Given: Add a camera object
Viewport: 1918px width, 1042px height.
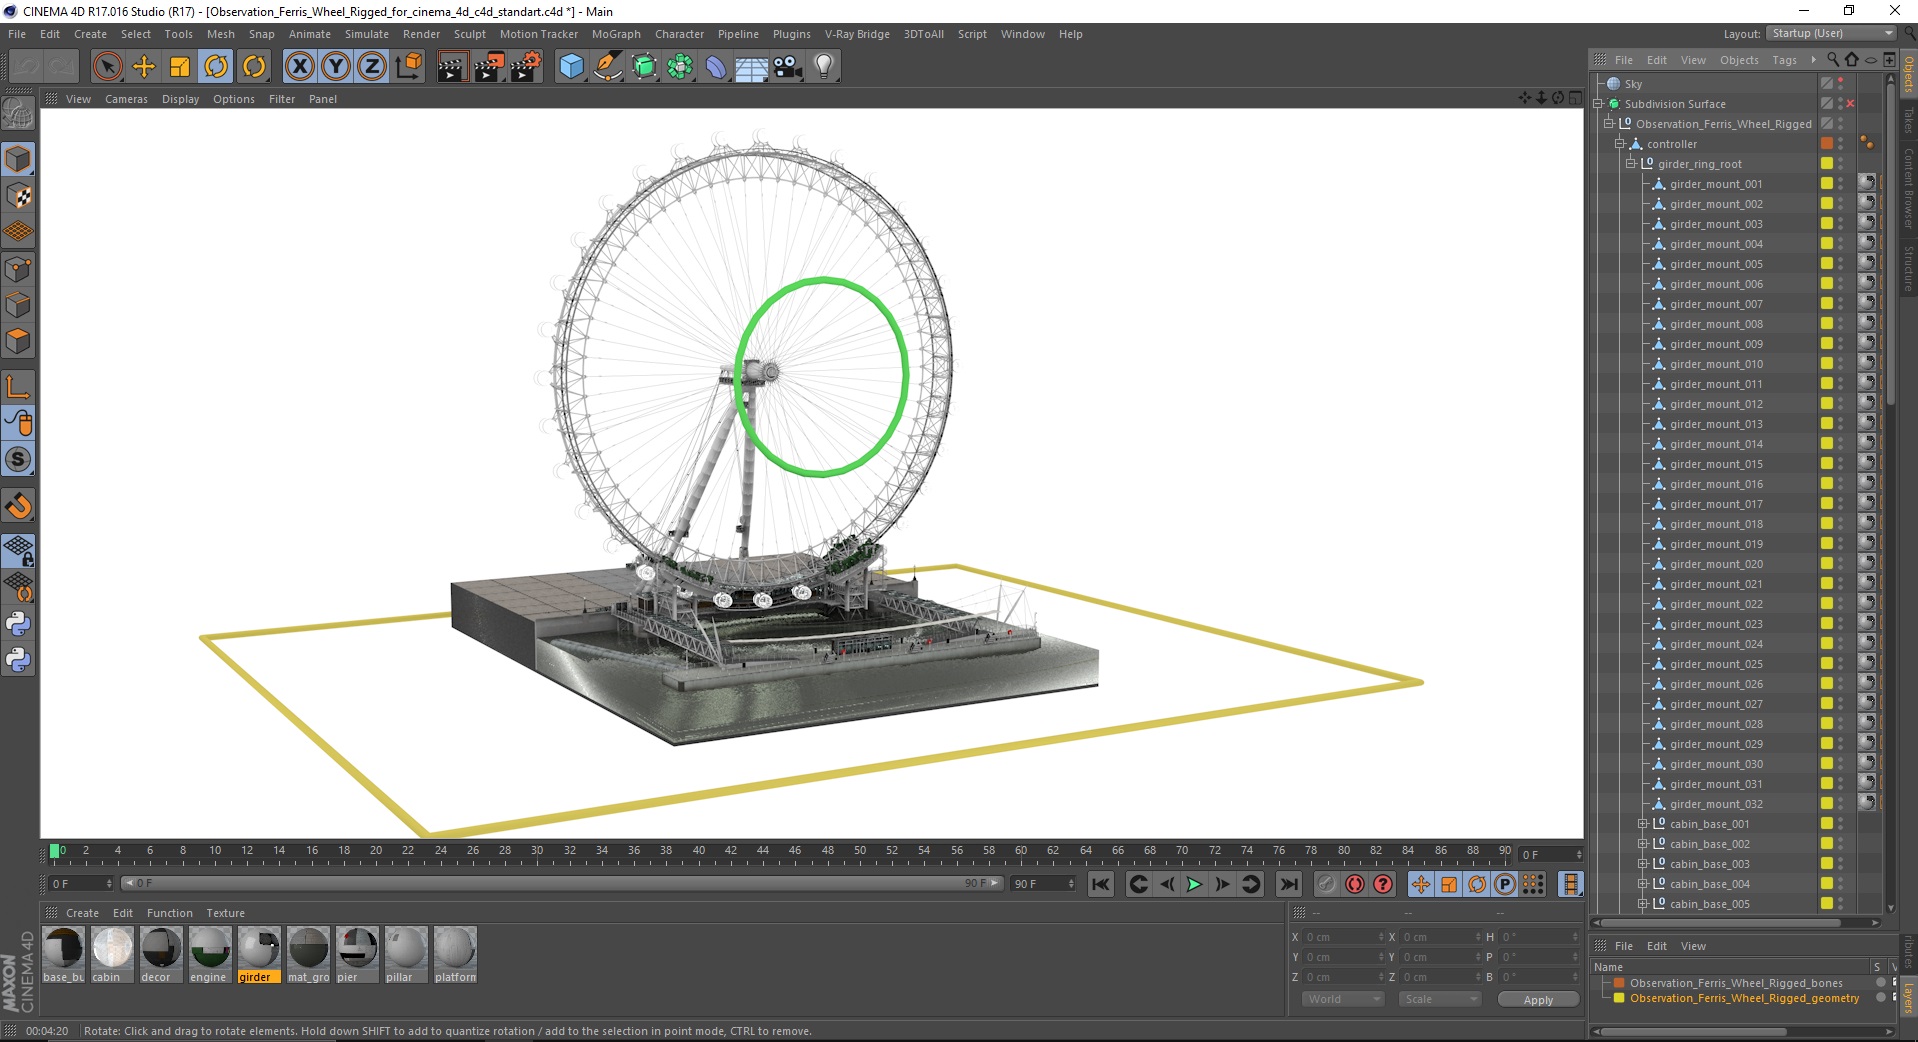Looking at the screenshot, I should 788,67.
